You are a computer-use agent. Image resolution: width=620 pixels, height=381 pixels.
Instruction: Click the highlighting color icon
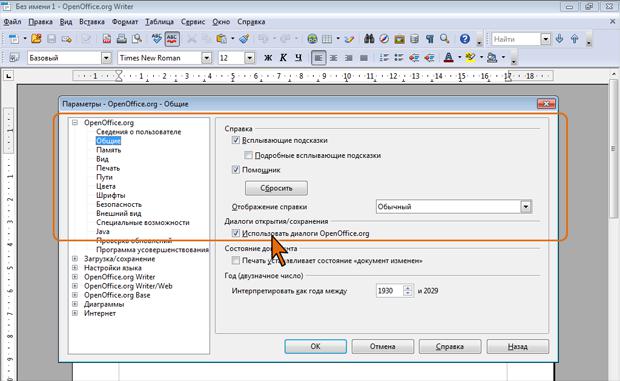(470, 58)
